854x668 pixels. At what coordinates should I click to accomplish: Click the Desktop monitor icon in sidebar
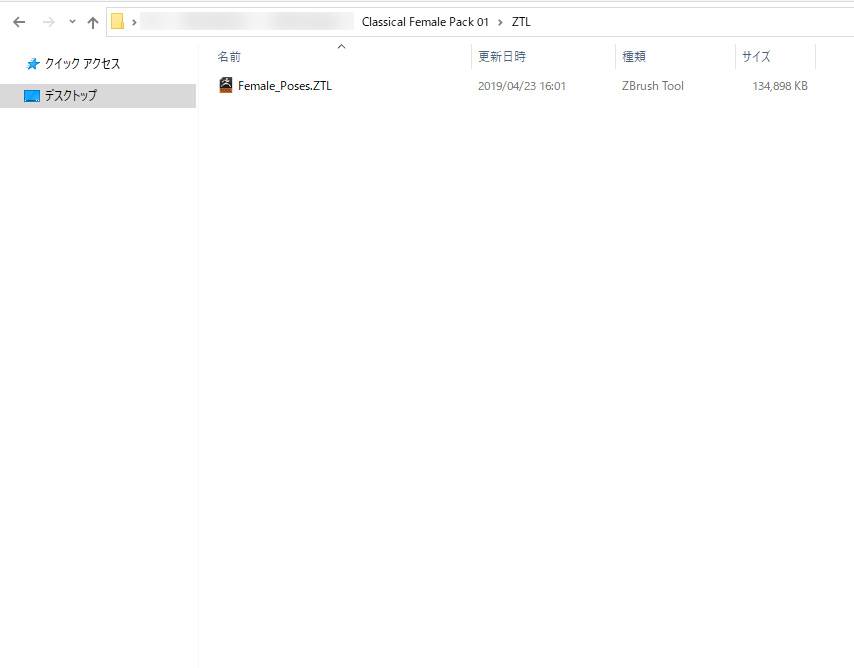(x=32, y=96)
